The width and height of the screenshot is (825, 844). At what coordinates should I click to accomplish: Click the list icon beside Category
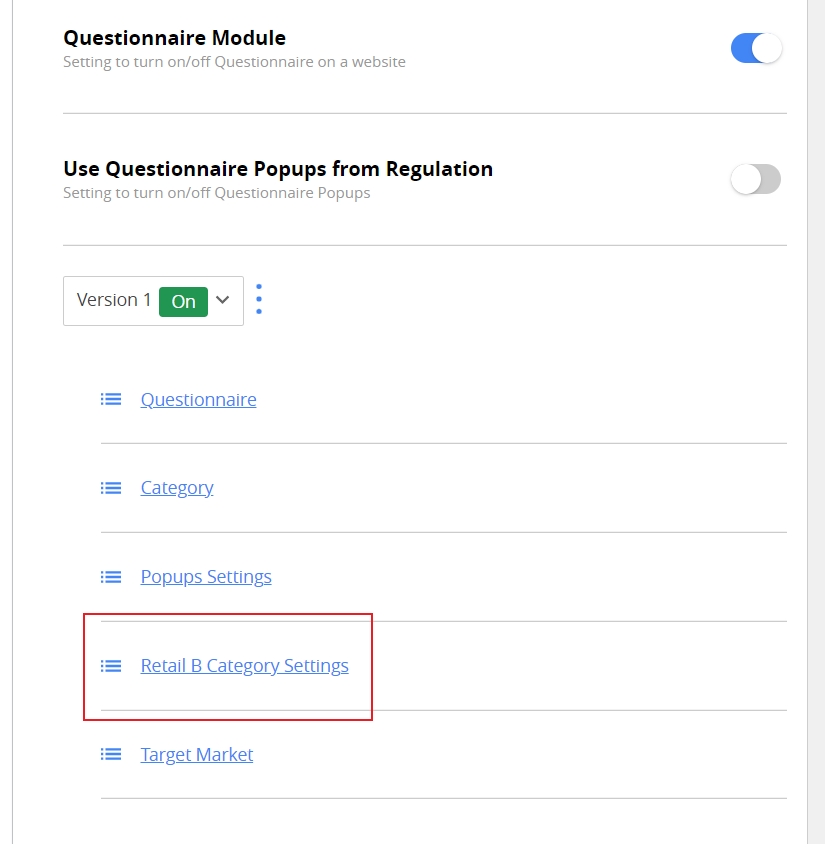pyautogui.click(x=111, y=487)
